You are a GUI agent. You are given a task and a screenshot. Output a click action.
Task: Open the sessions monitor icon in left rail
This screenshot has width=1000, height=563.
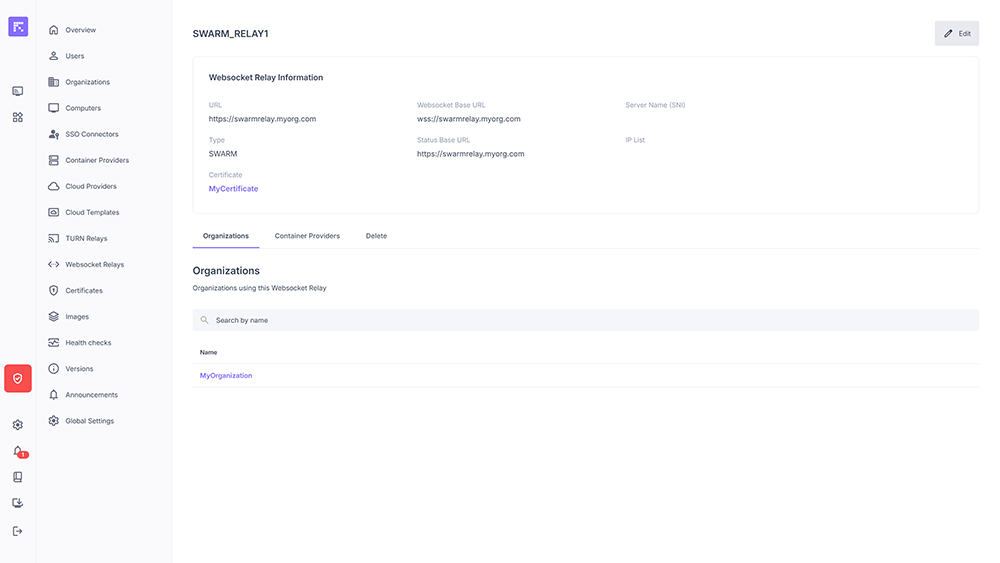tap(18, 91)
